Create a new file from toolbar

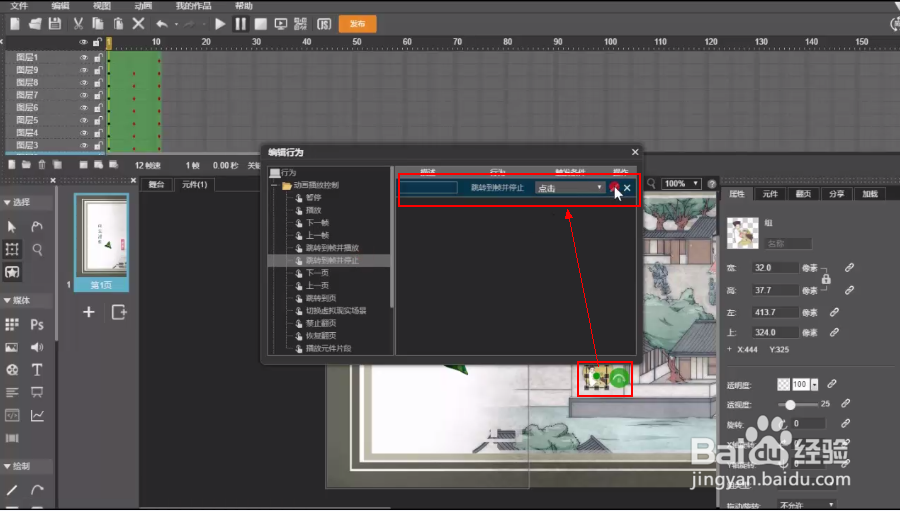[15, 24]
